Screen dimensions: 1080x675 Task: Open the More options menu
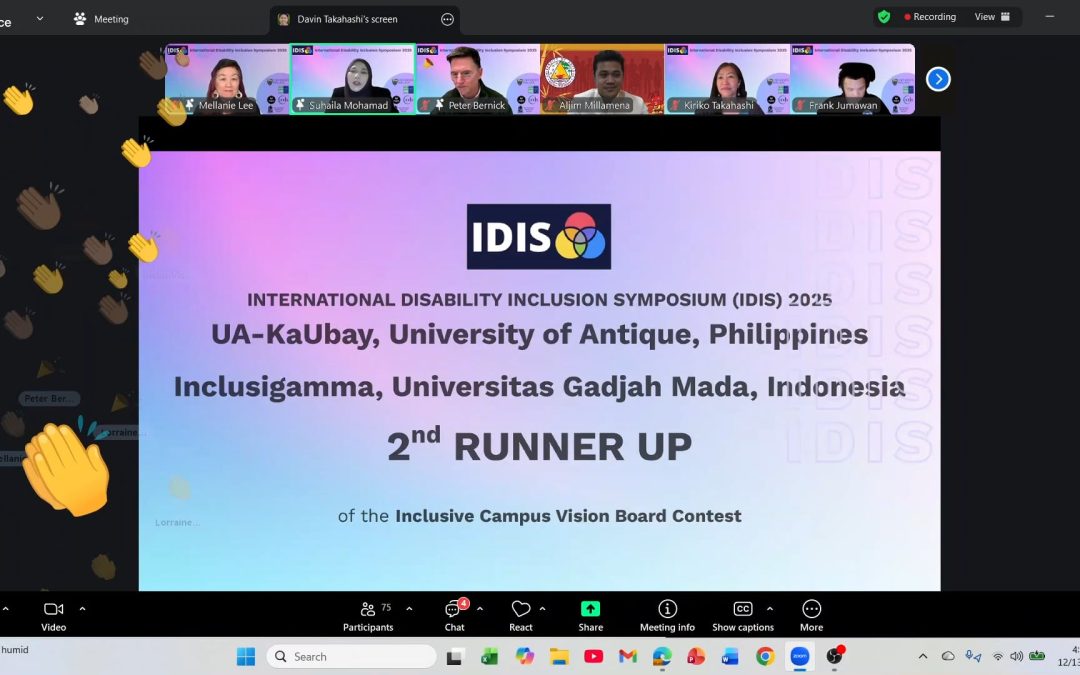click(x=811, y=613)
